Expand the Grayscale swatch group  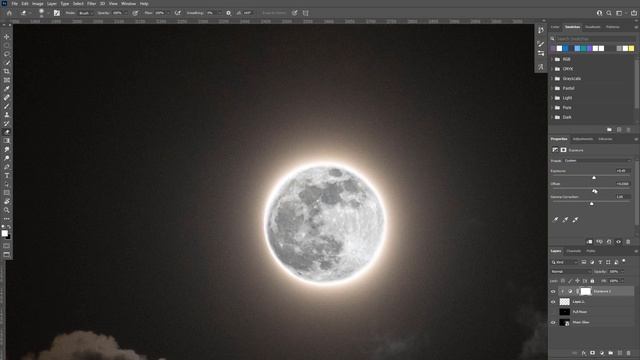(552, 78)
